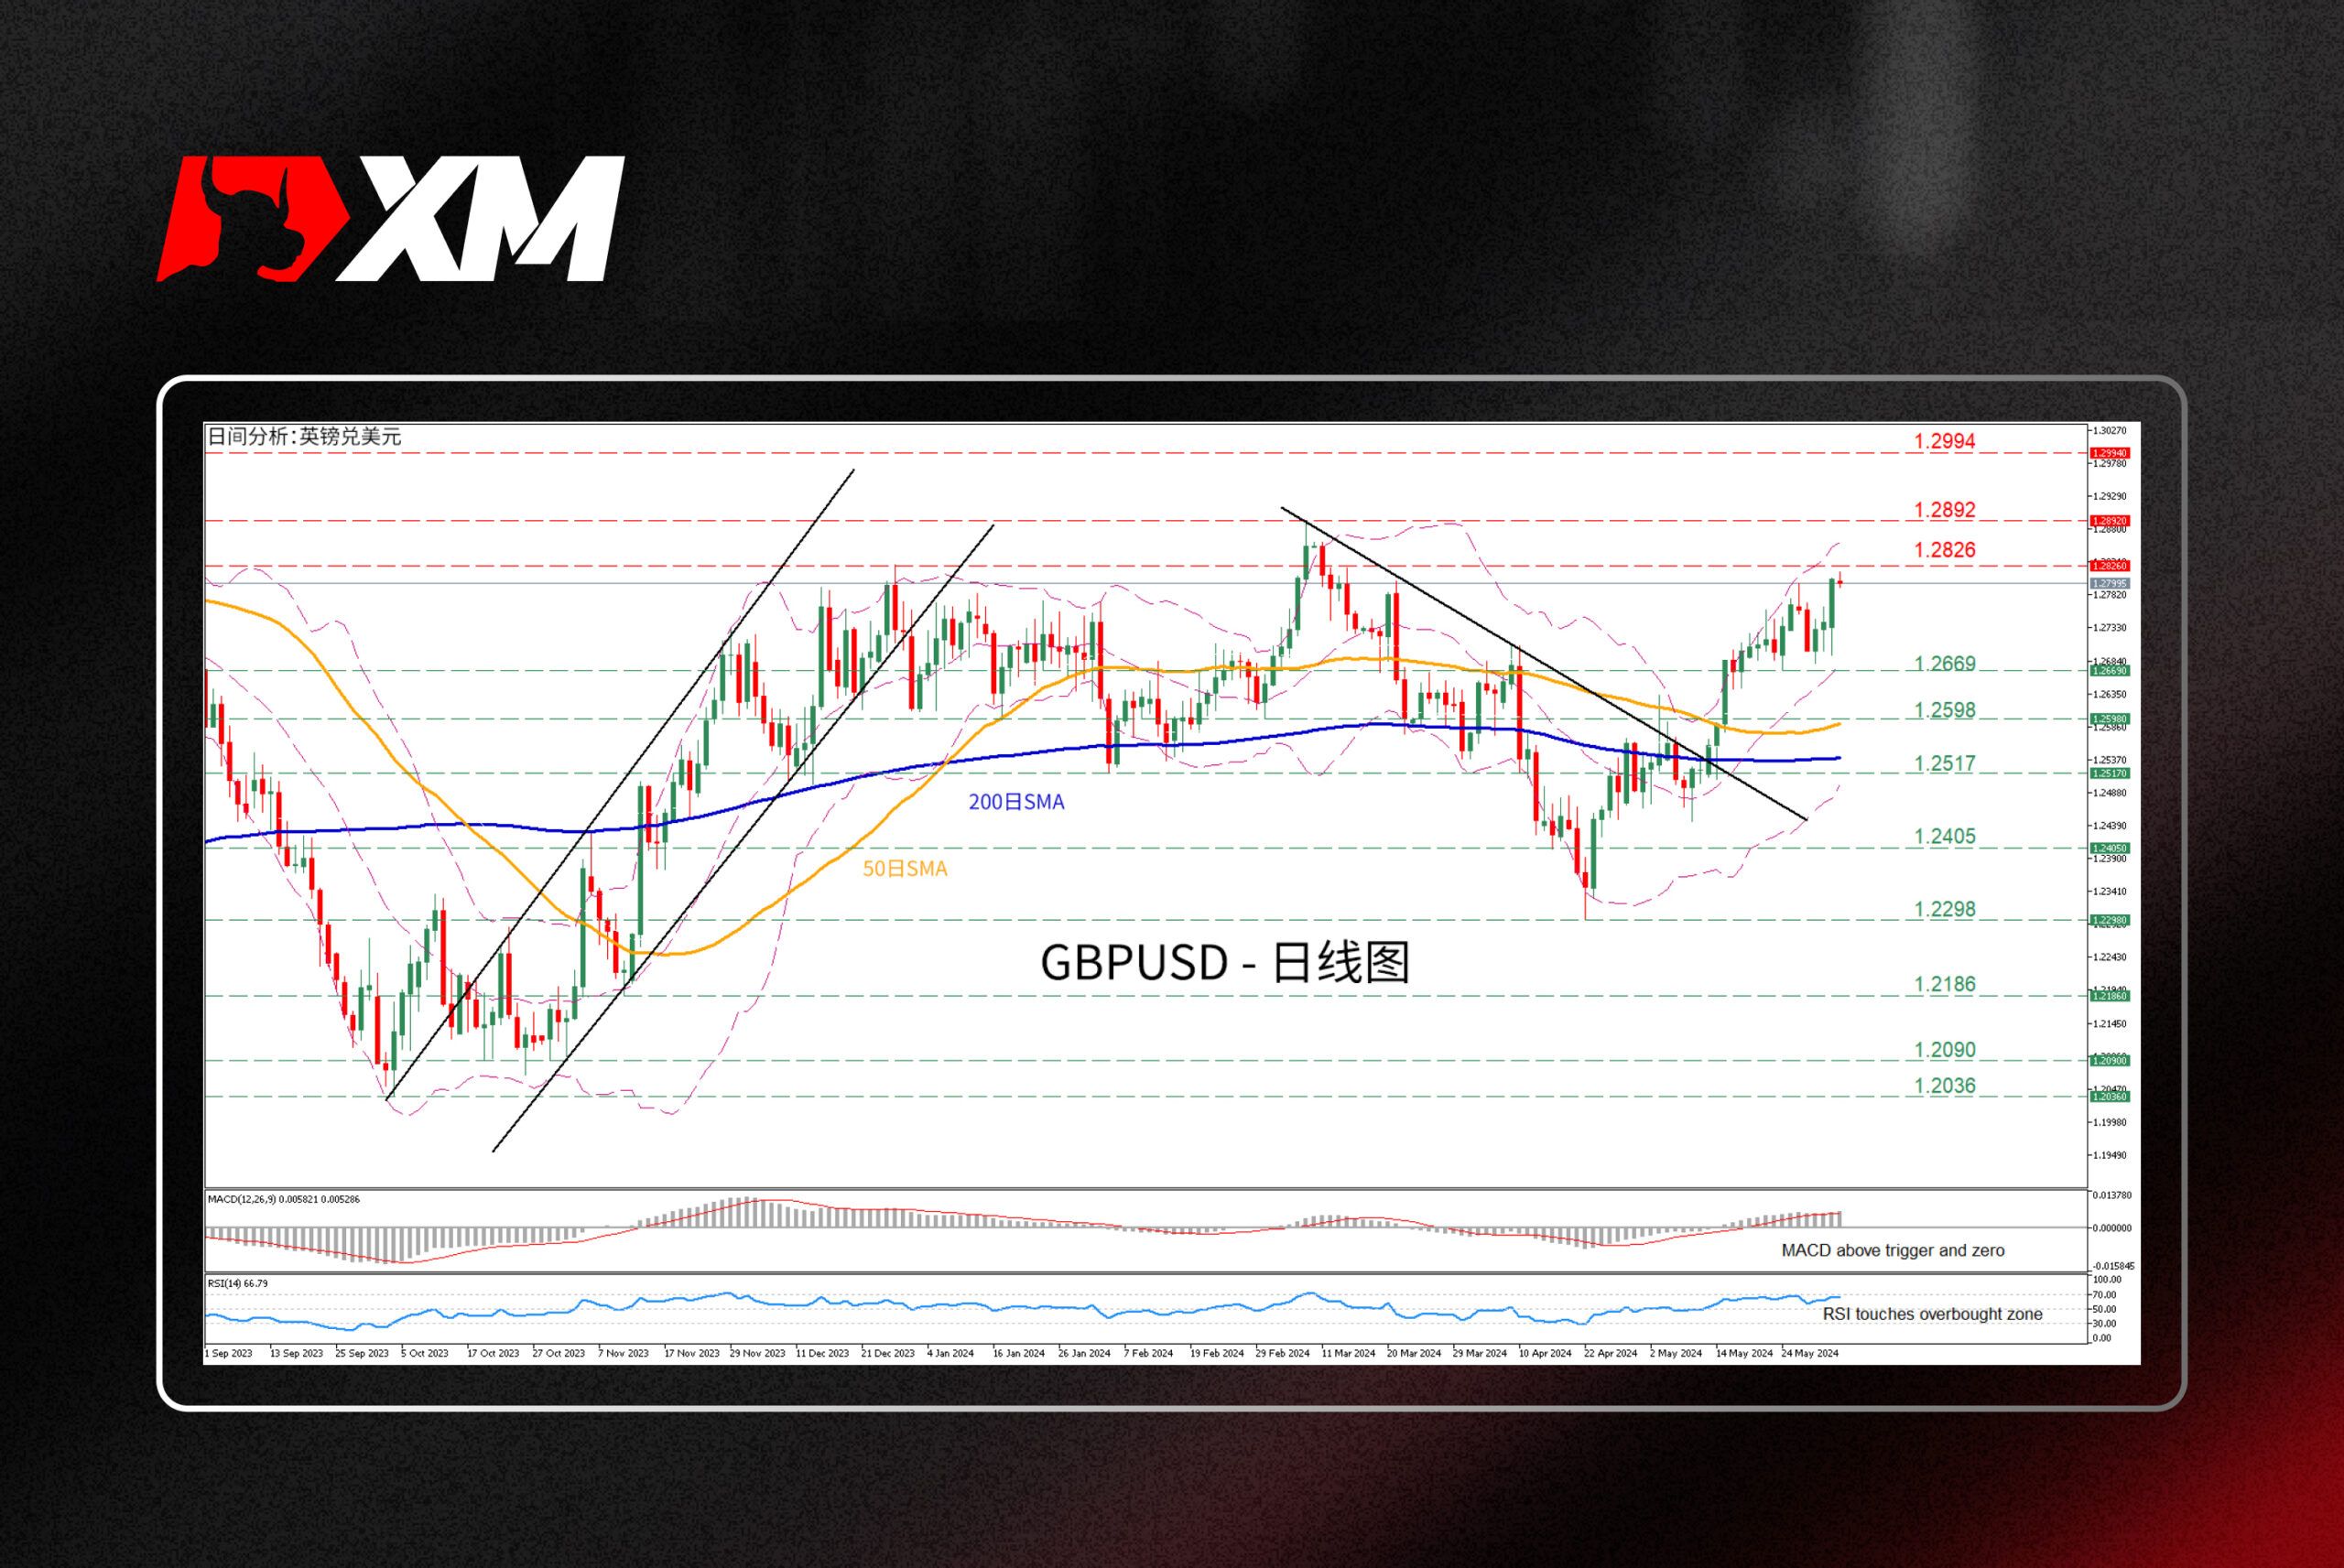The image size is (2344, 1568).
Task: Select the green 1.22980 support price tag
Action: point(2108,922)
